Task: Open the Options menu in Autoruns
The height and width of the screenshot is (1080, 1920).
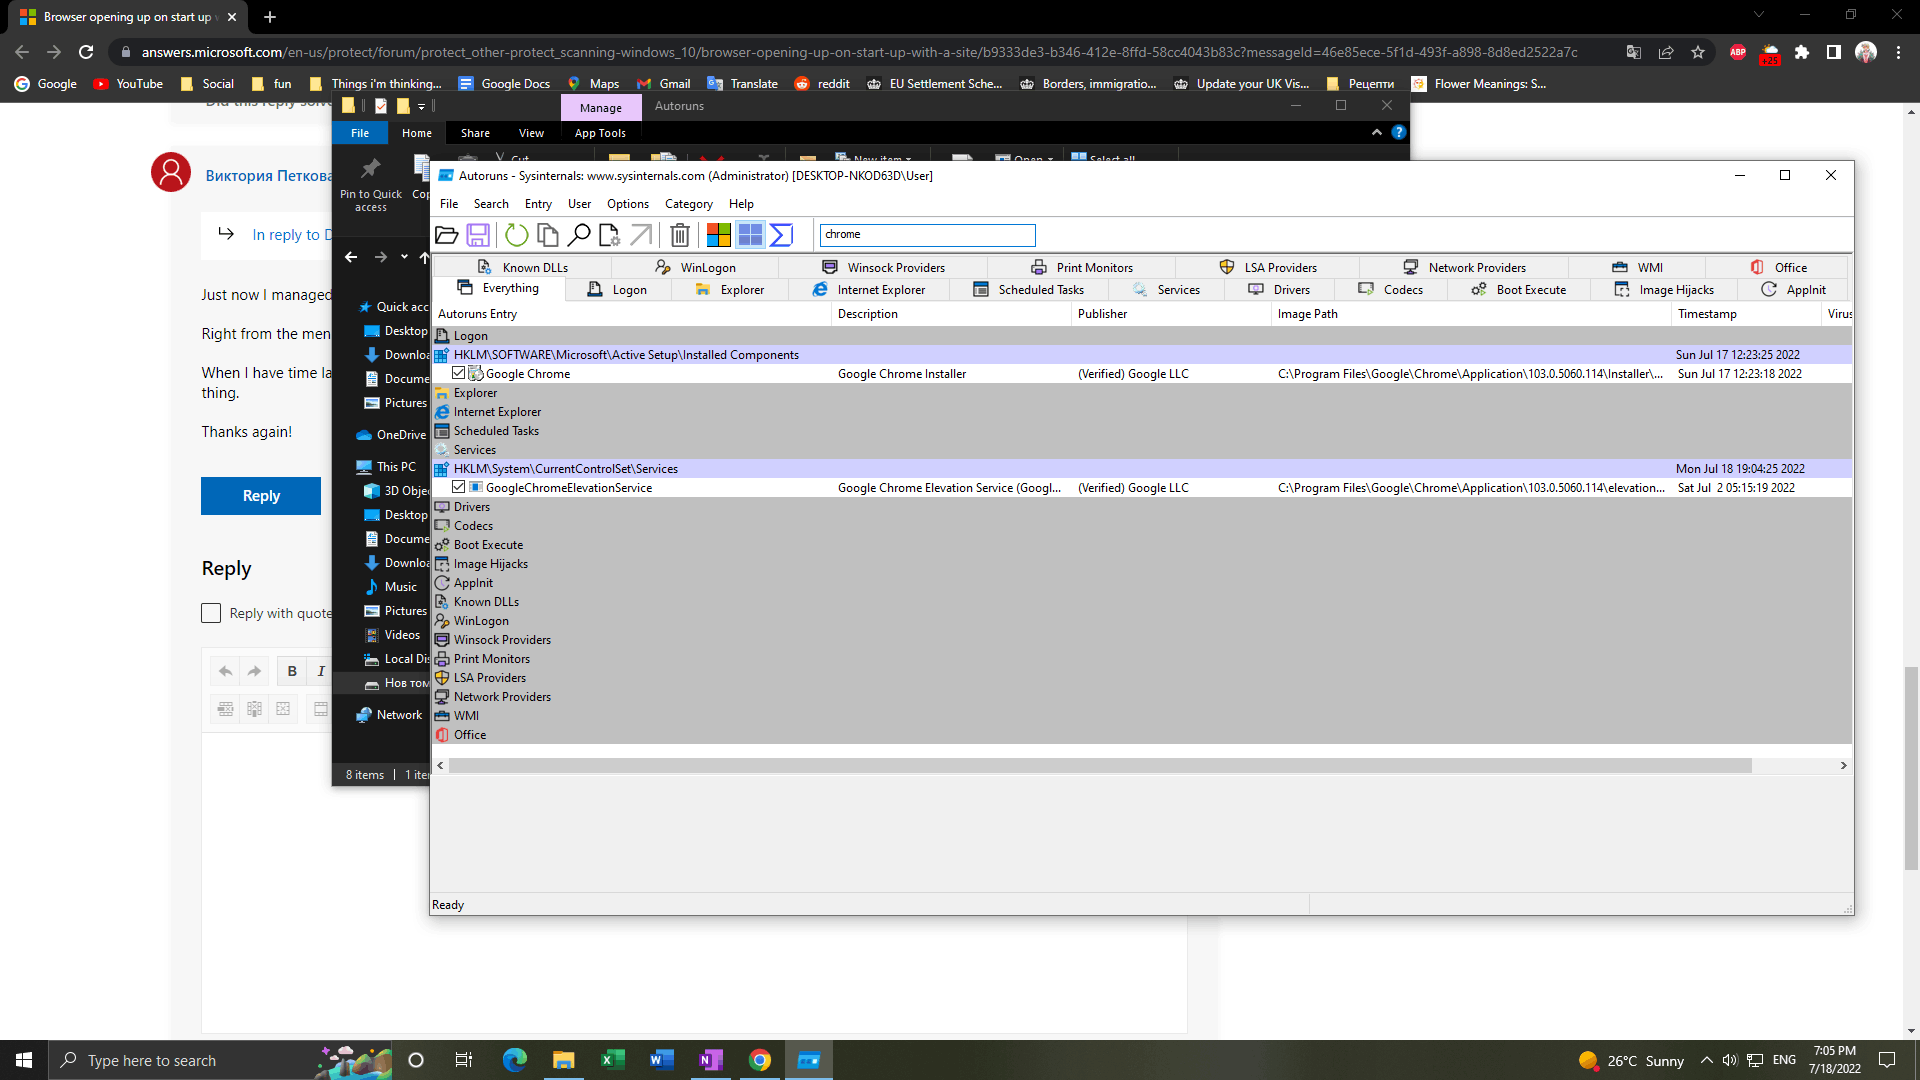Action: point(627,203)
